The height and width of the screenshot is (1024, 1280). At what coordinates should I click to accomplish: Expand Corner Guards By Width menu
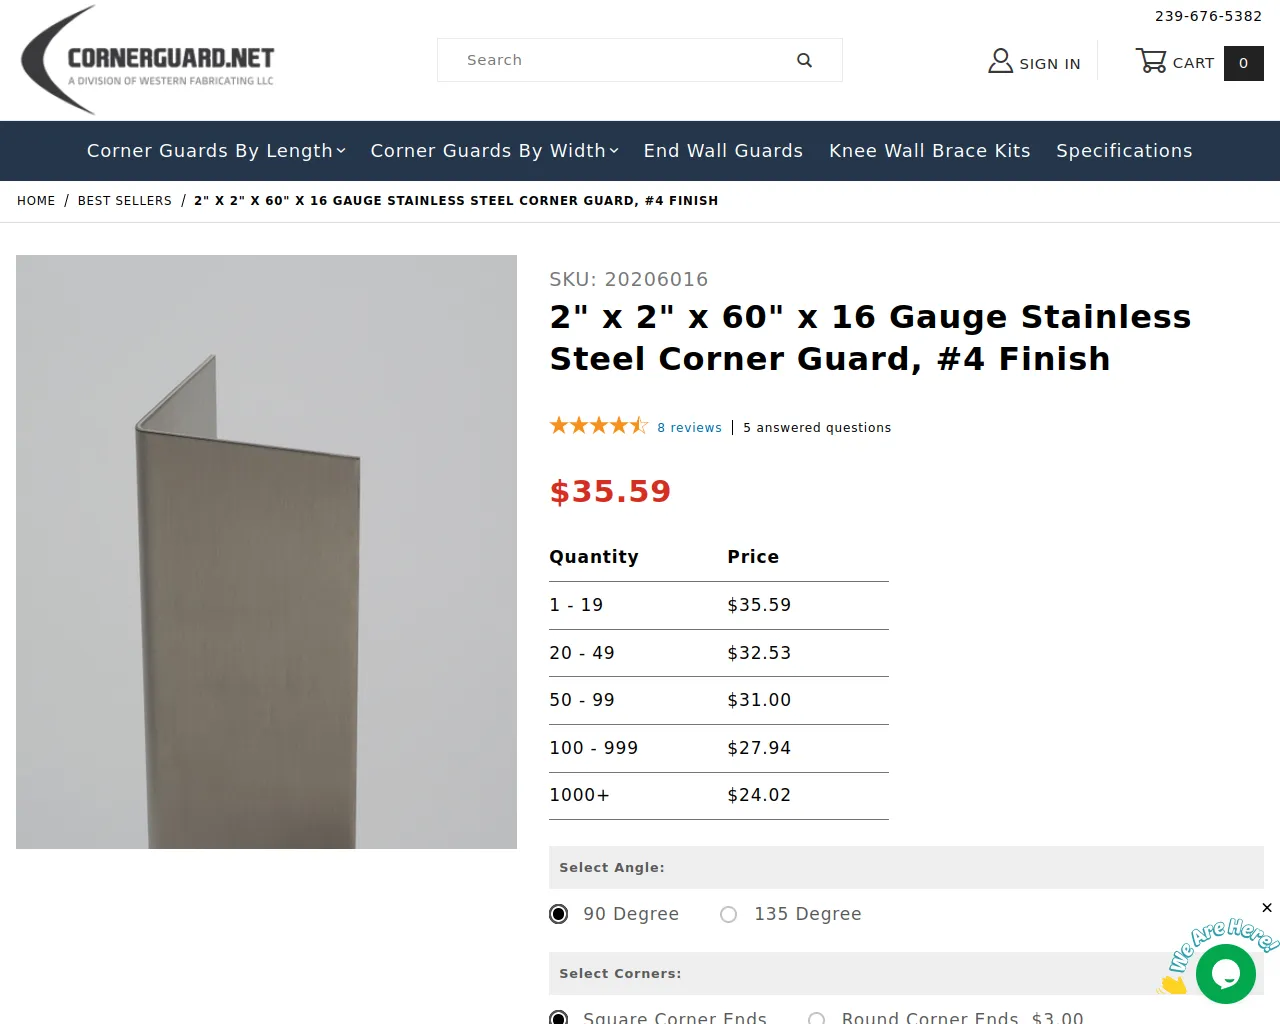point(494,151)
